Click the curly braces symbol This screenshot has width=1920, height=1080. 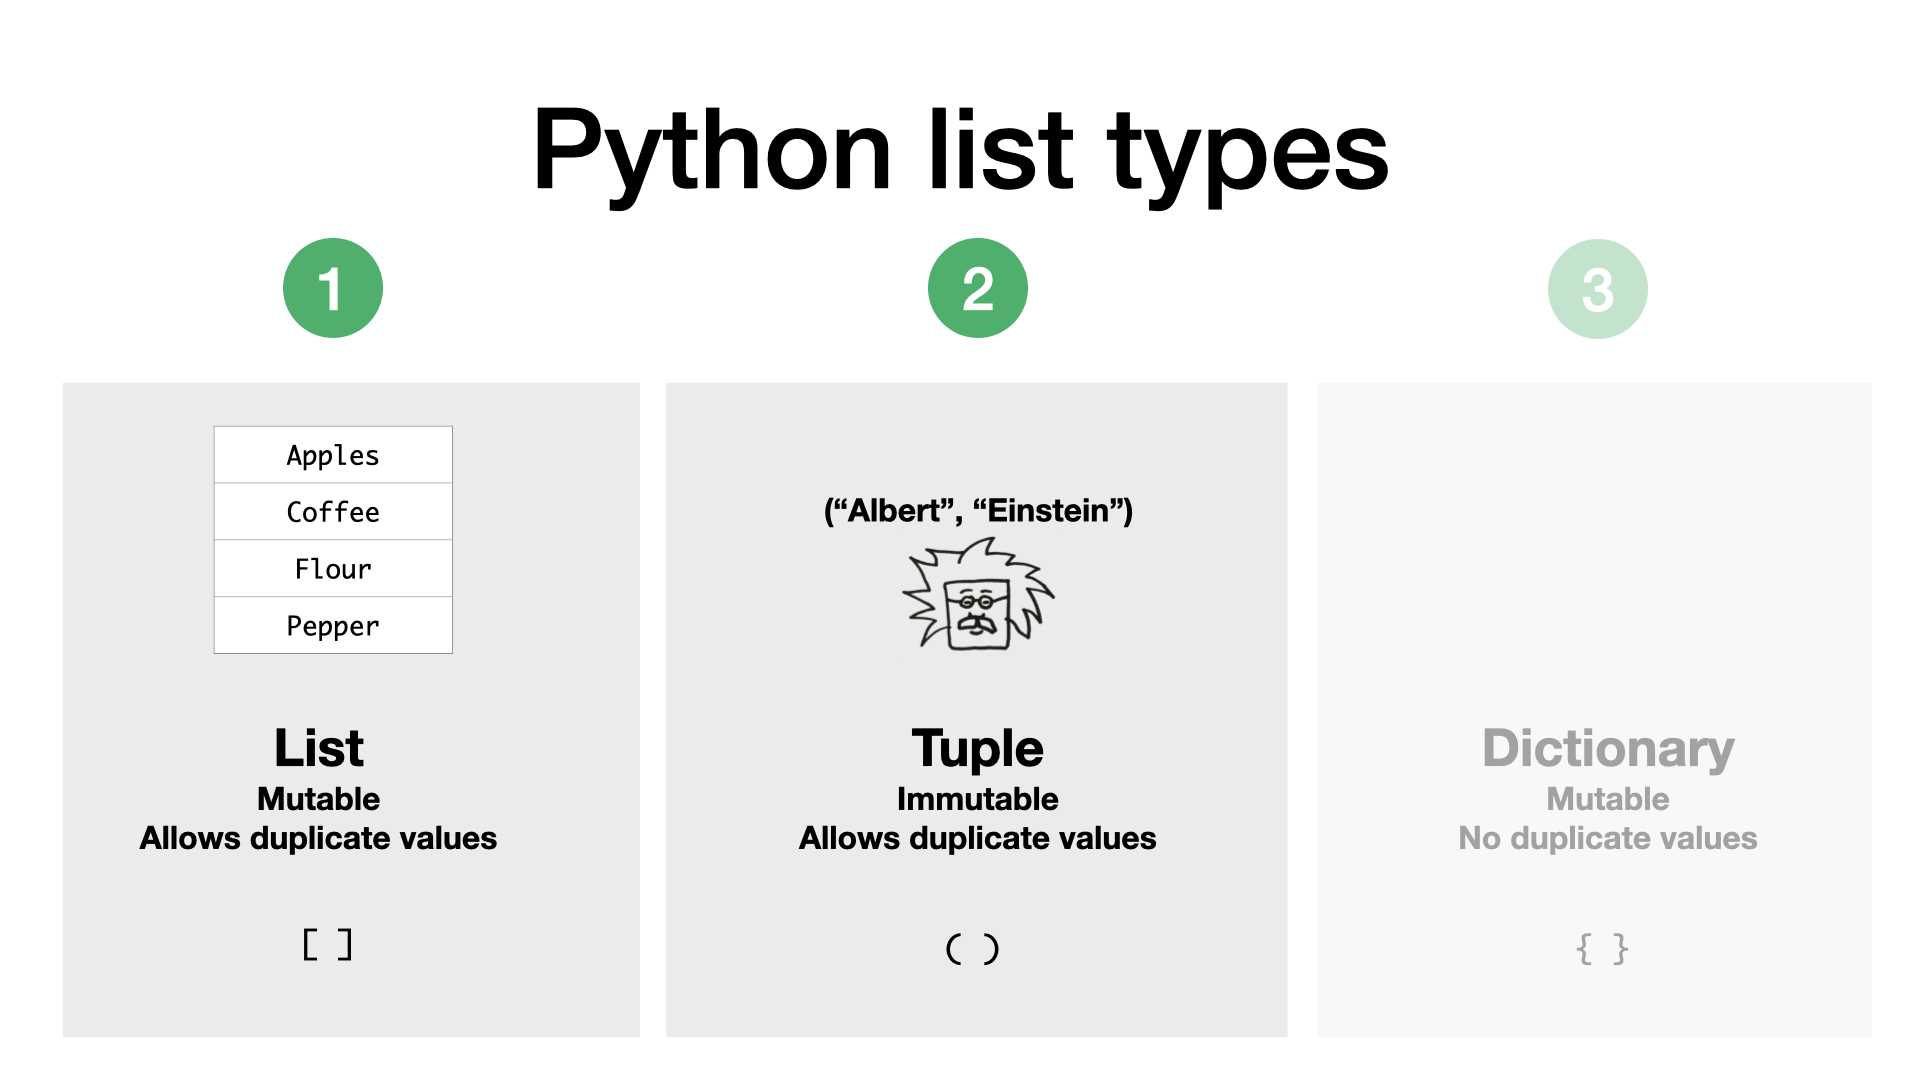click(x=1602, y=948)
